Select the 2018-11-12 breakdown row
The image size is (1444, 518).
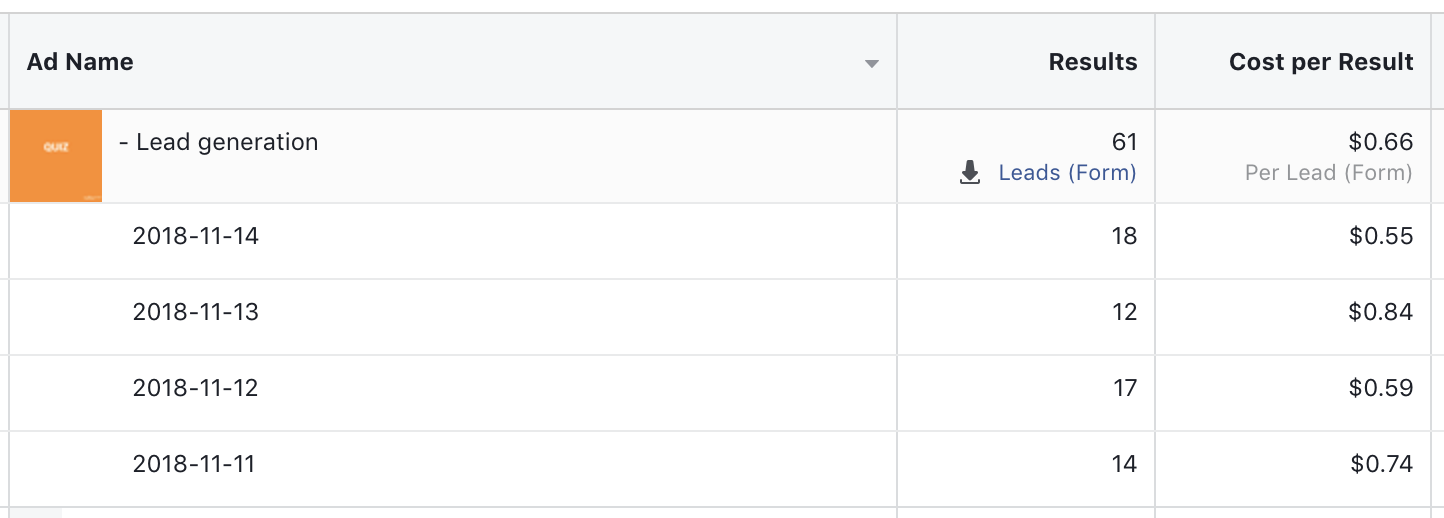click(722, 393)
